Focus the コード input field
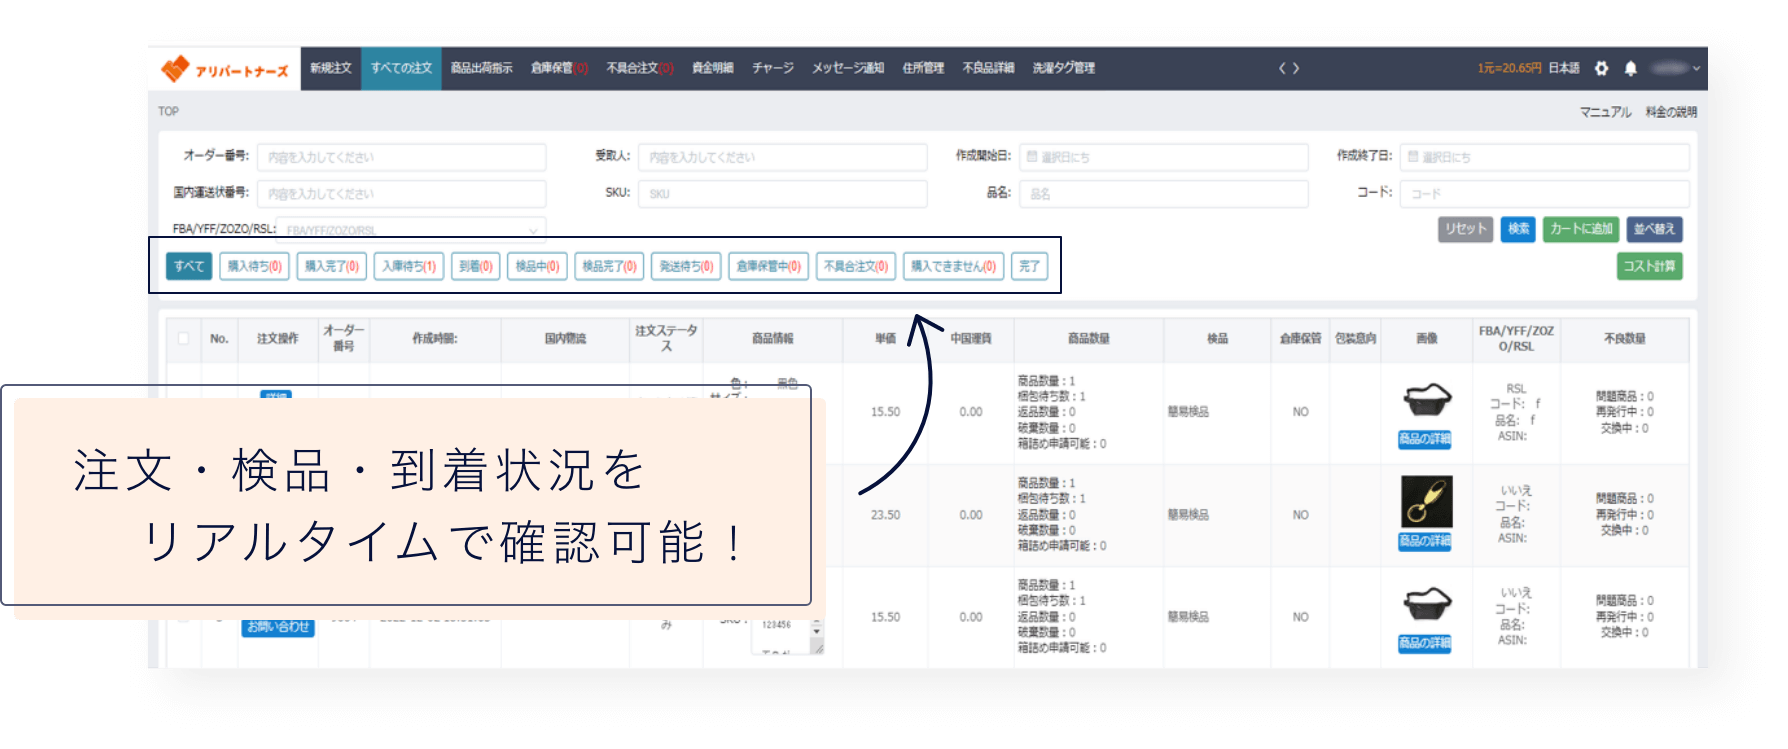 point(1544,194)
